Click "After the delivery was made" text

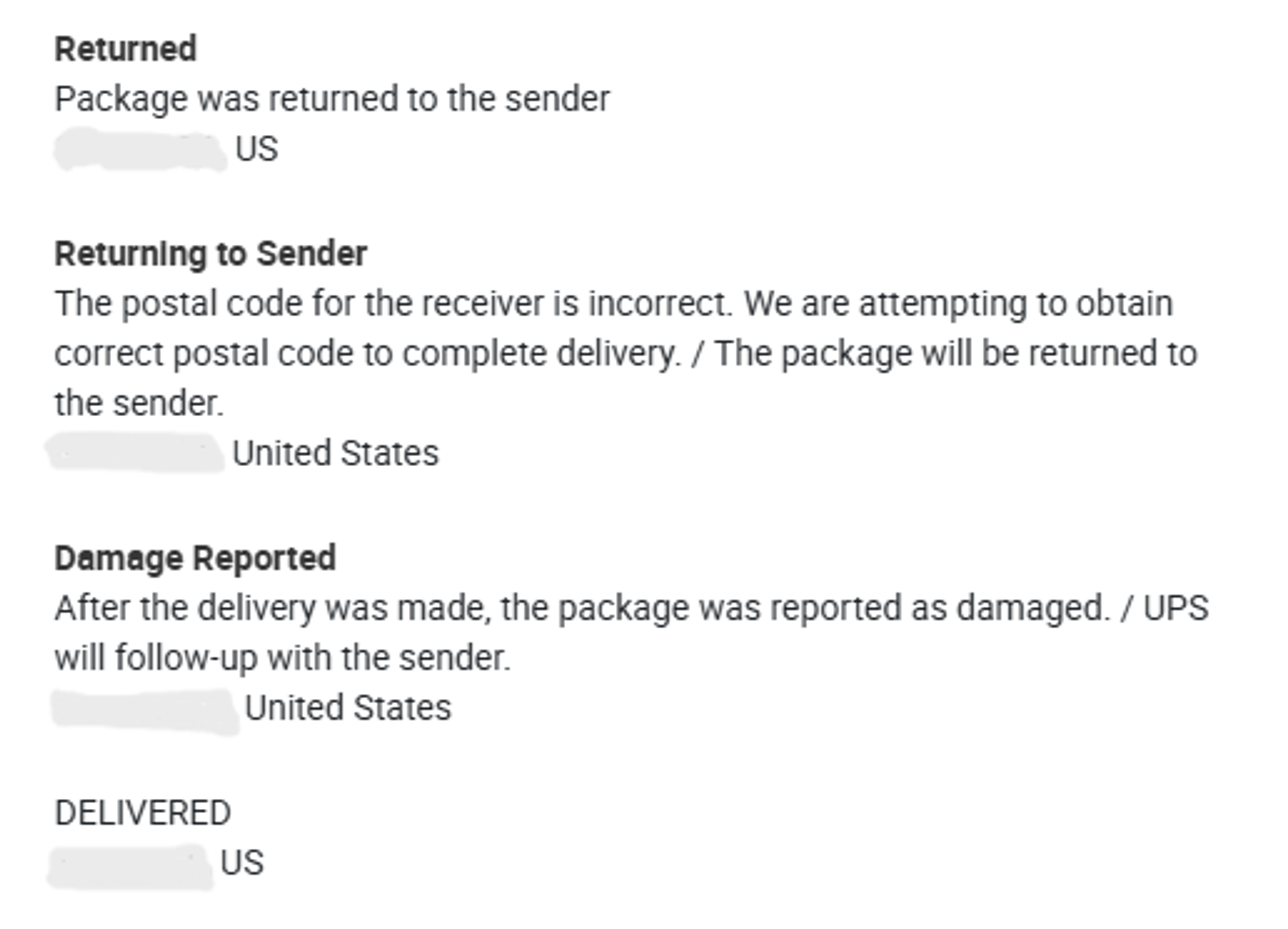click(272, 608)
